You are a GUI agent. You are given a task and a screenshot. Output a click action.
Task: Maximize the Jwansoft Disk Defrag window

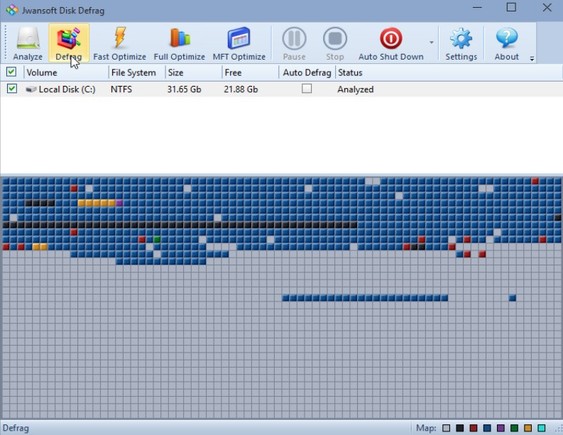pos(511,8)
